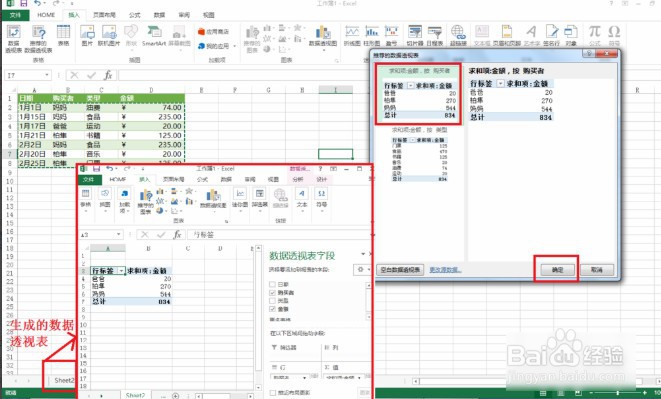Click the 日程表 timeline icon

click(x=435, y=35)
